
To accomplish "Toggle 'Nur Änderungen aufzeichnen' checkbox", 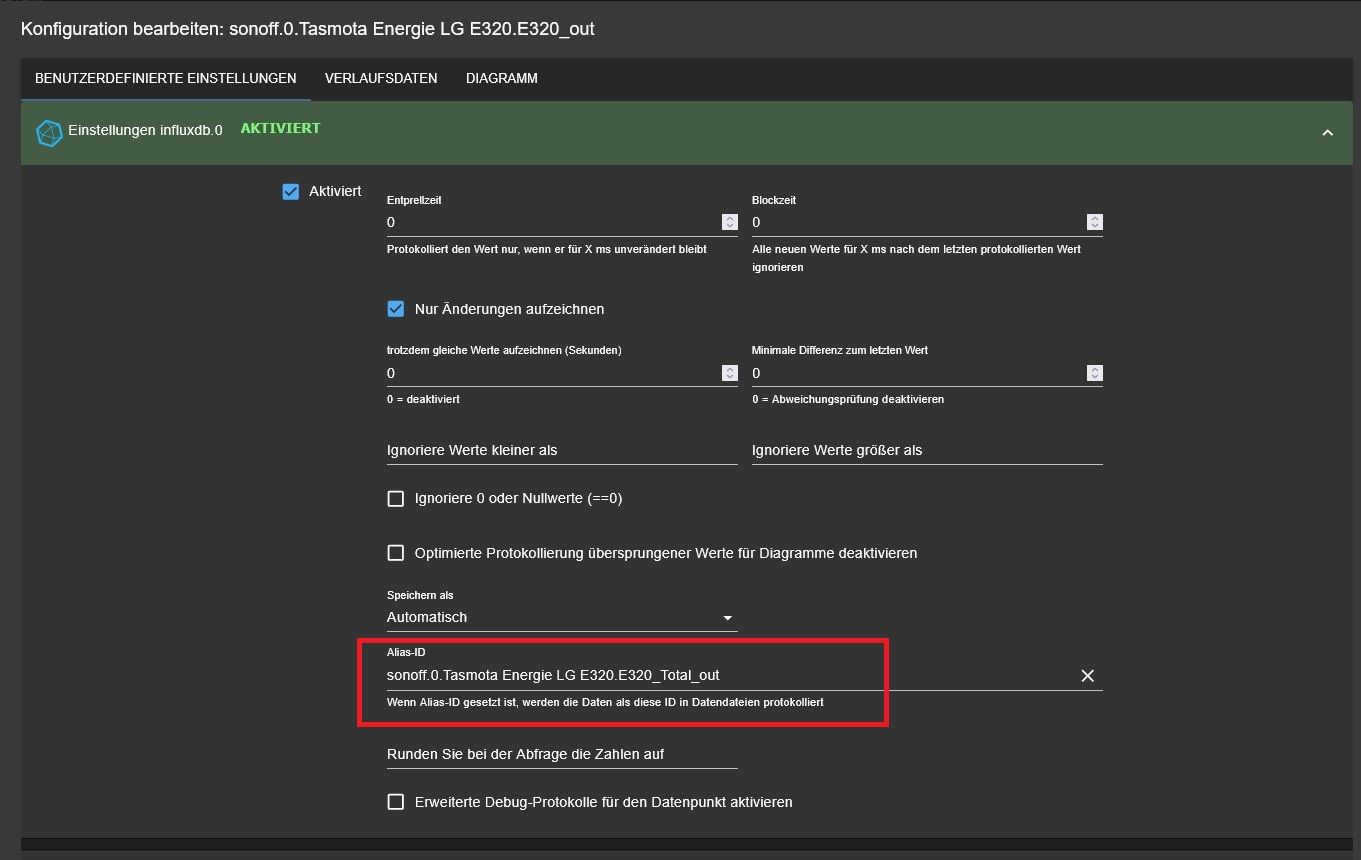I will 396,309.
